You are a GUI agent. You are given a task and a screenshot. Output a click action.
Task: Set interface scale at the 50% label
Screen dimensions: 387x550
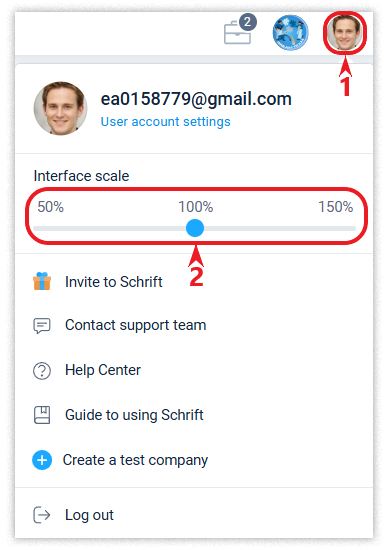pos(51,207)
